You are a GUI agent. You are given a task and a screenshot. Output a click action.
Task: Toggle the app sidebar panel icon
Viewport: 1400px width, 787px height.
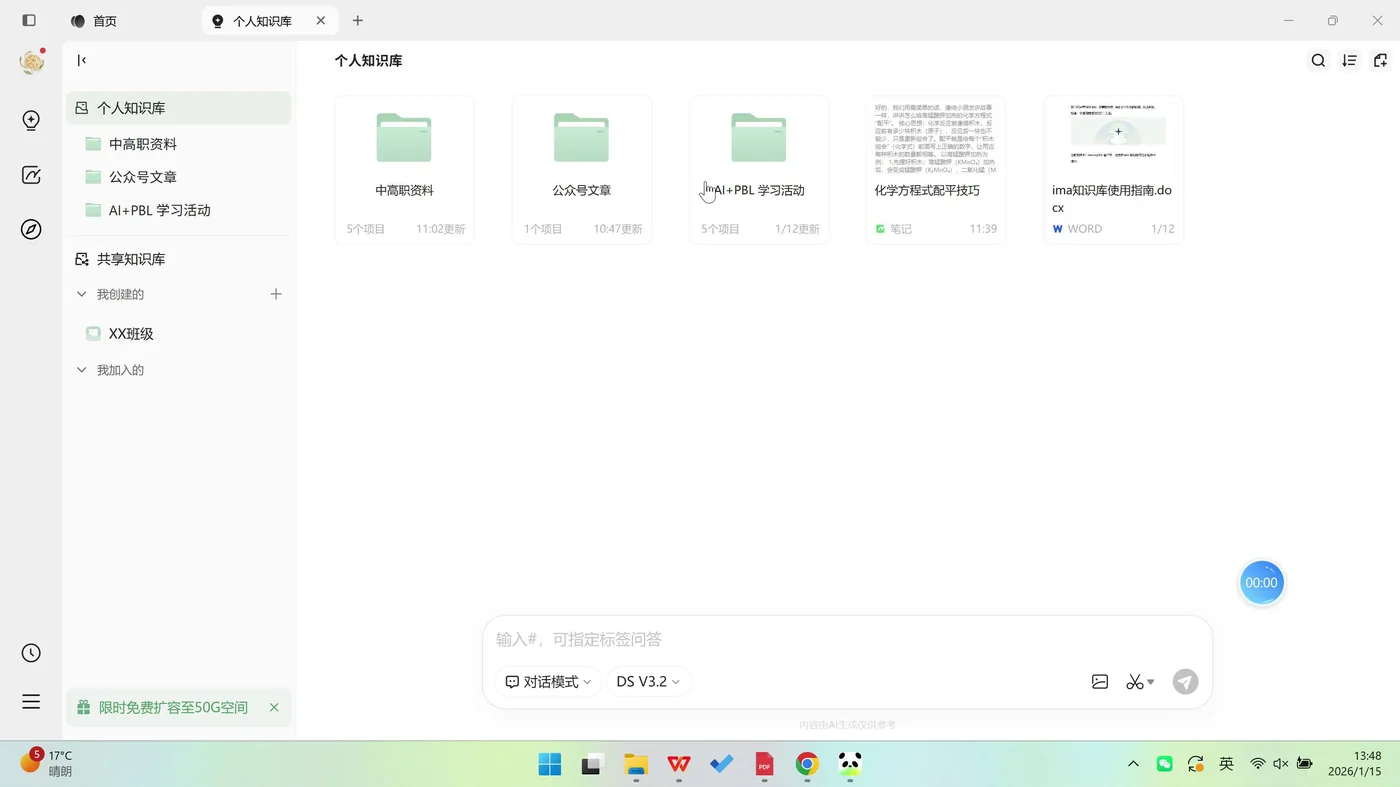29,20
